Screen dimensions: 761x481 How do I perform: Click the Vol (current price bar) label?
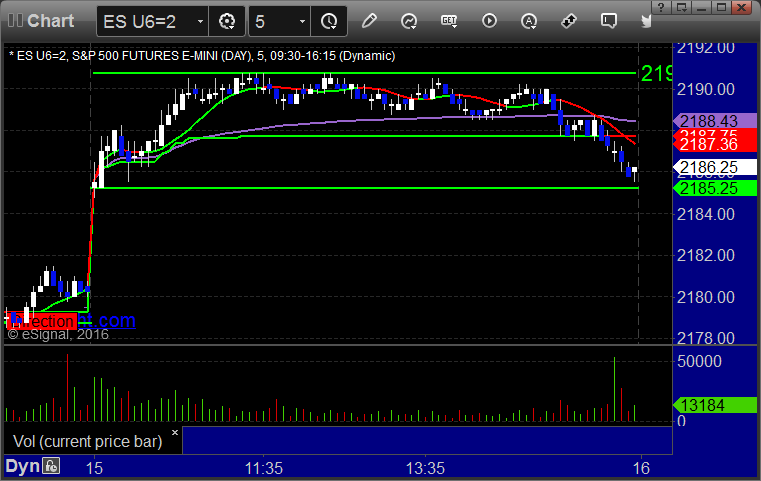pyautogui.click(x=87, y=441)
